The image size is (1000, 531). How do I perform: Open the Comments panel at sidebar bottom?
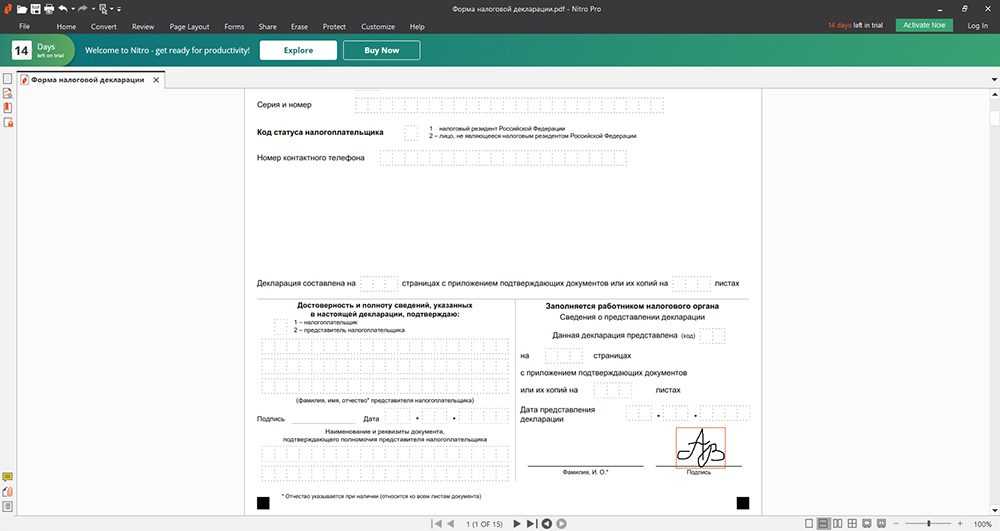(x=7, y=477)
